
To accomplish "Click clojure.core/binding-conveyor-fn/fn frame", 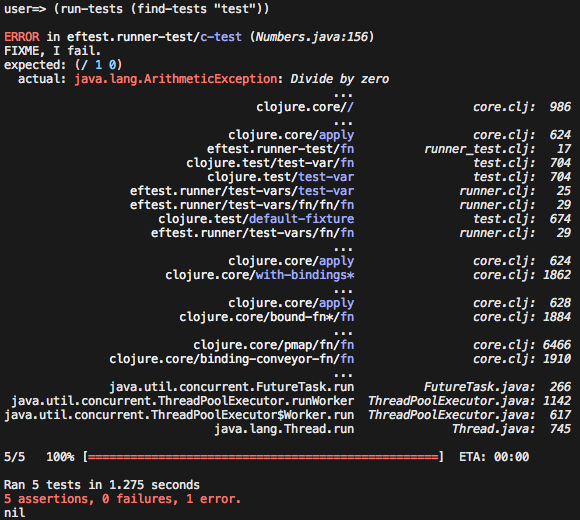I will pos(232,359).
